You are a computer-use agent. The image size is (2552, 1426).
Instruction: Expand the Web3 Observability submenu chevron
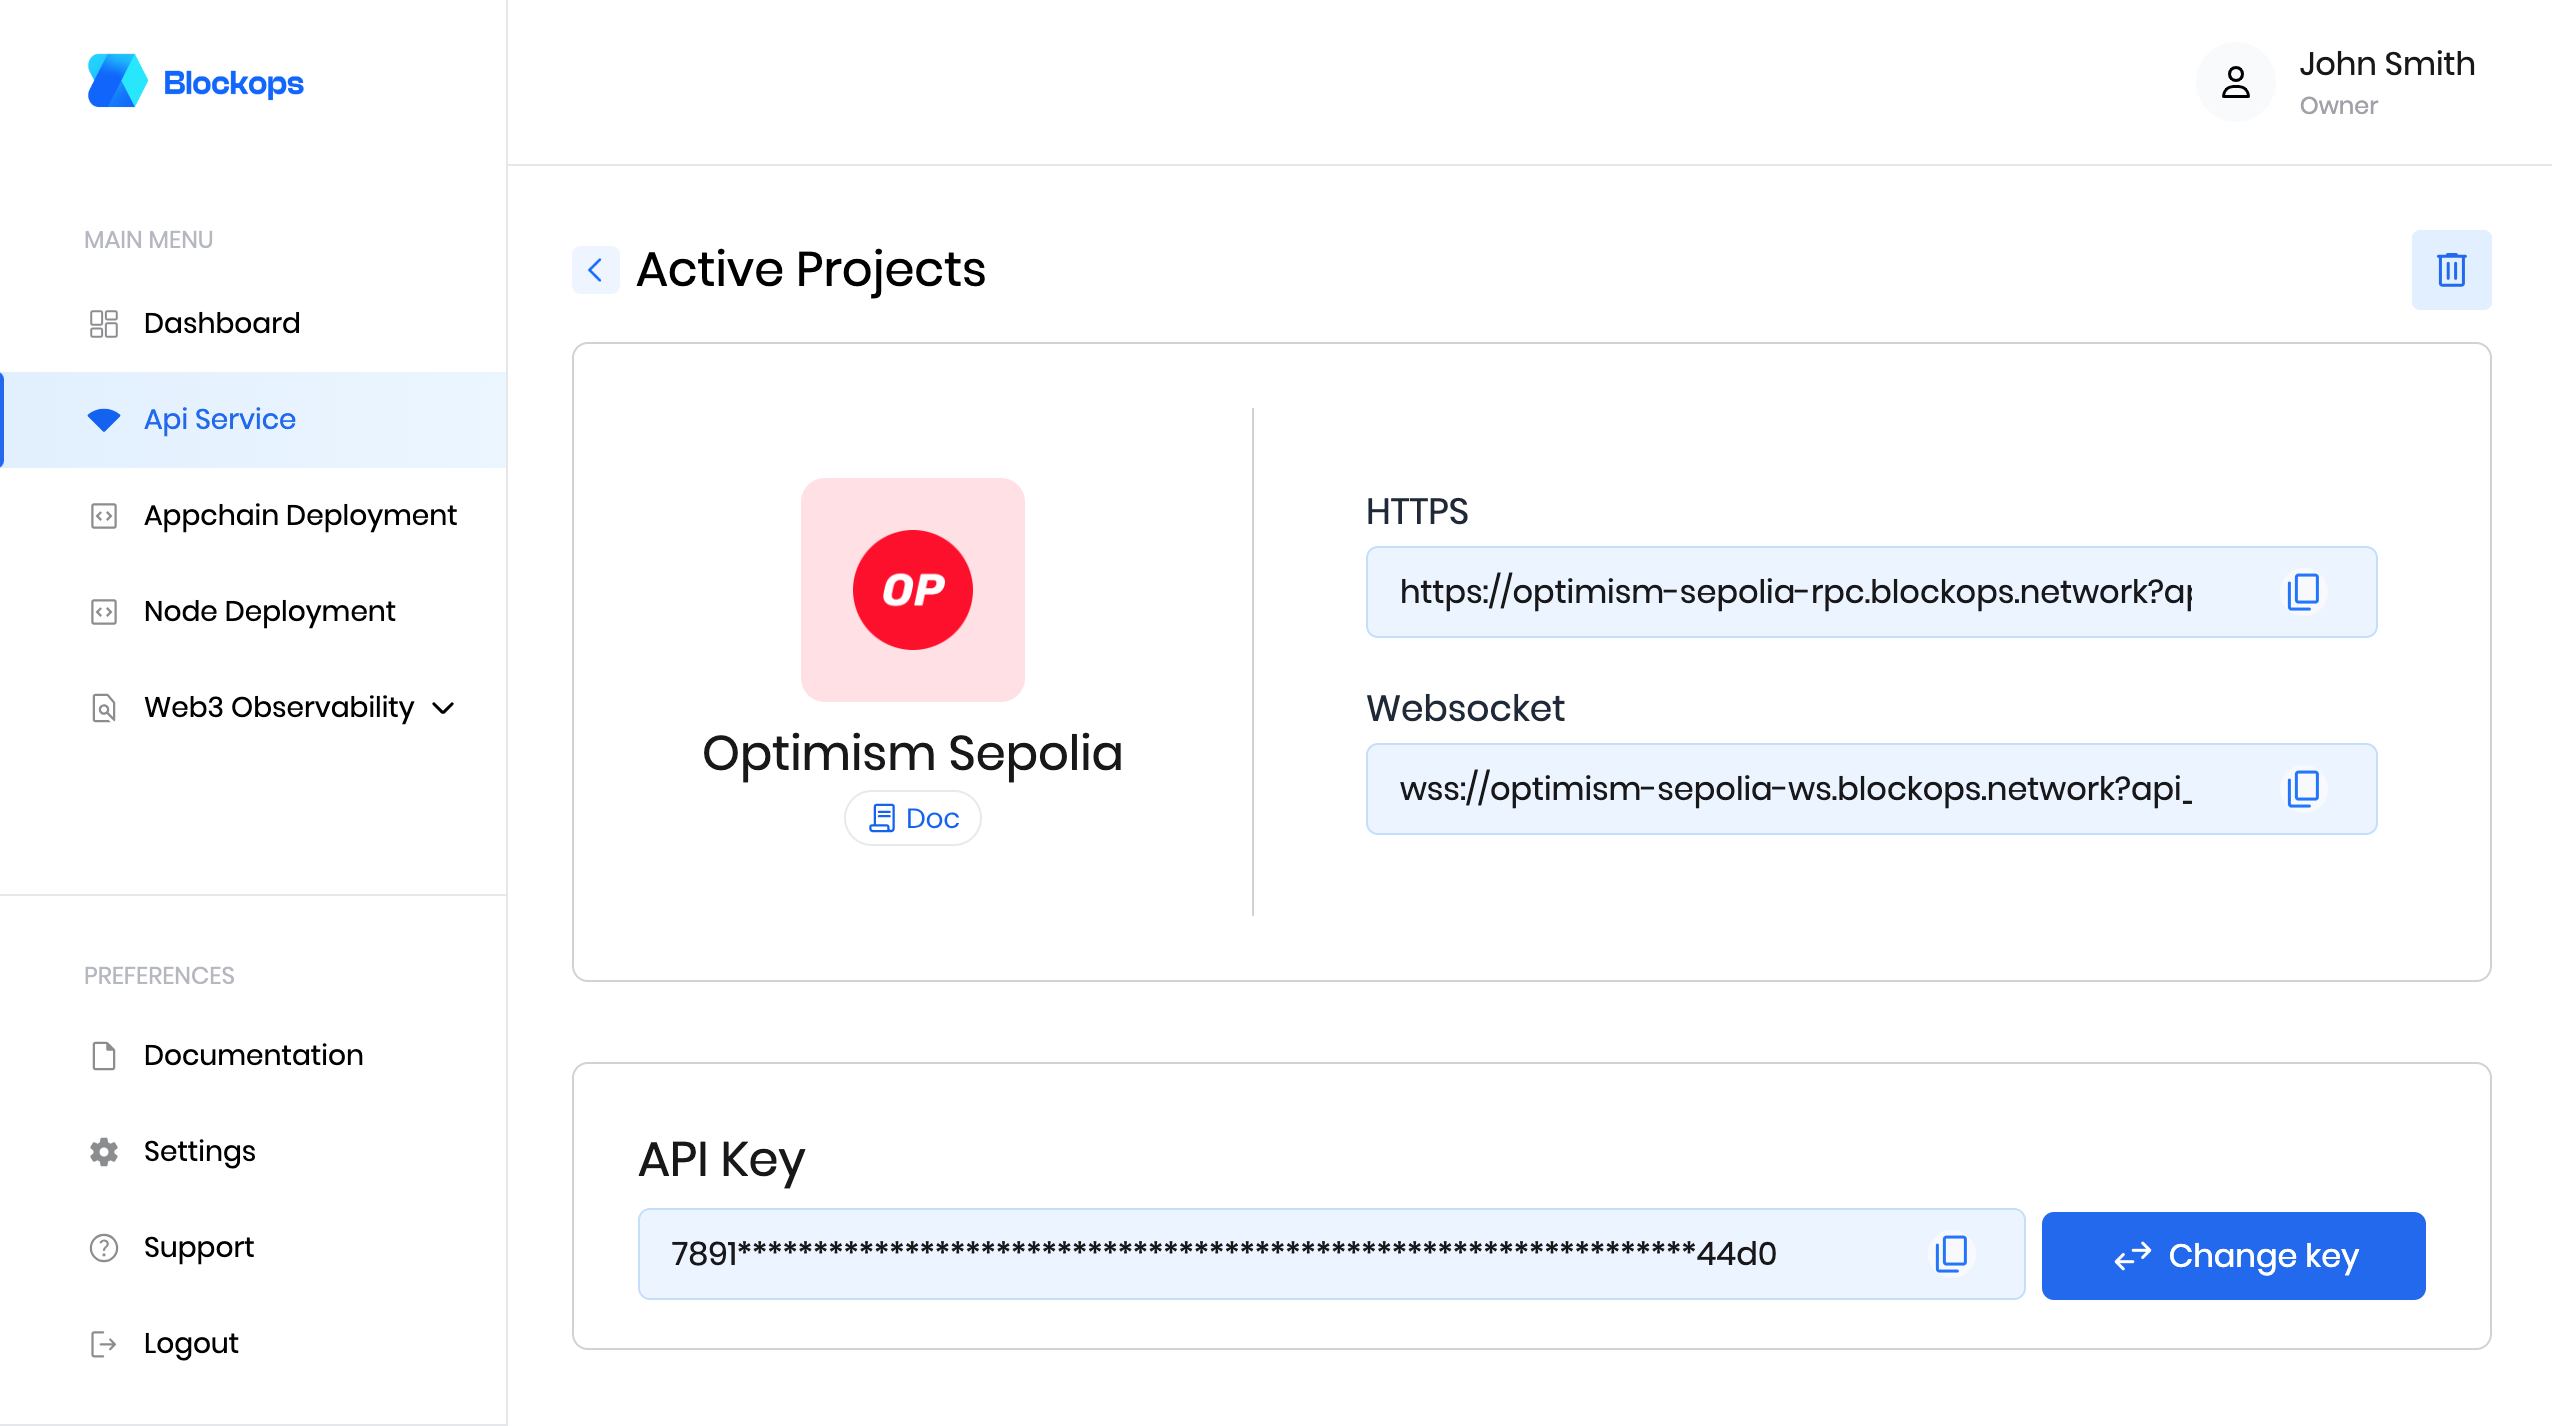(443, 708)
